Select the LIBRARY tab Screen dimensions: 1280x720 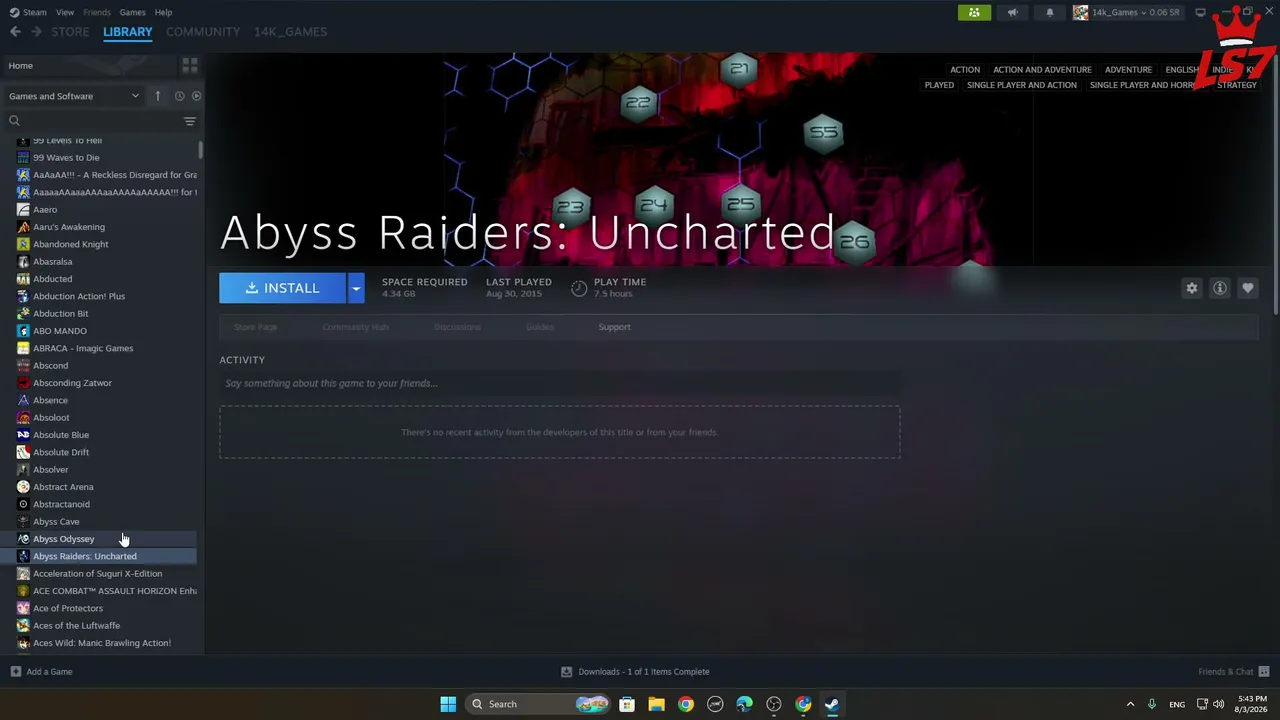[128, 32]
